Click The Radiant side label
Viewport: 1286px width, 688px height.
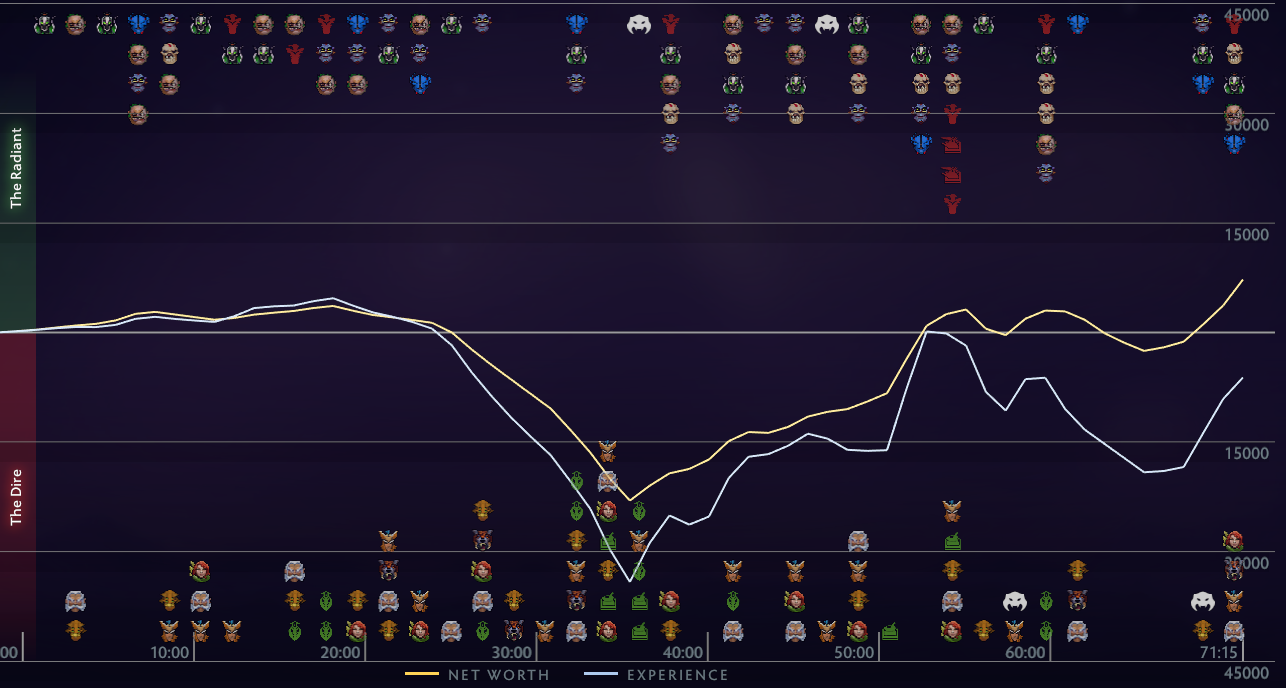(16, 168)
